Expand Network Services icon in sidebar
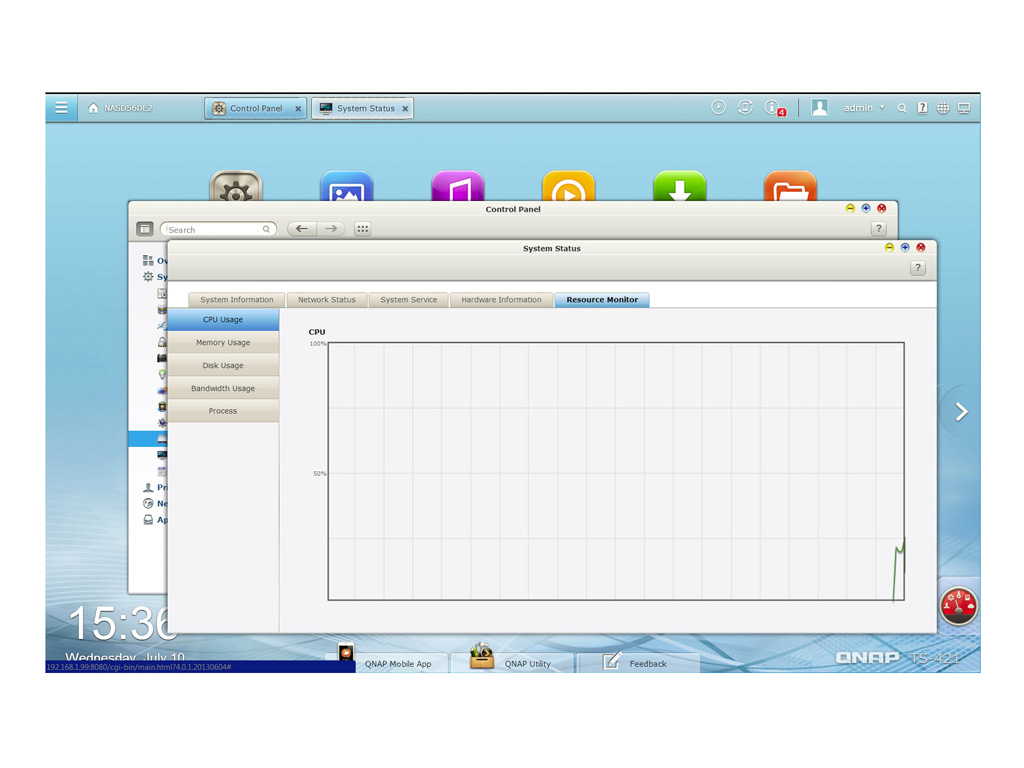The height and width of the screenshot is (768, 1024). coord(148,504)
